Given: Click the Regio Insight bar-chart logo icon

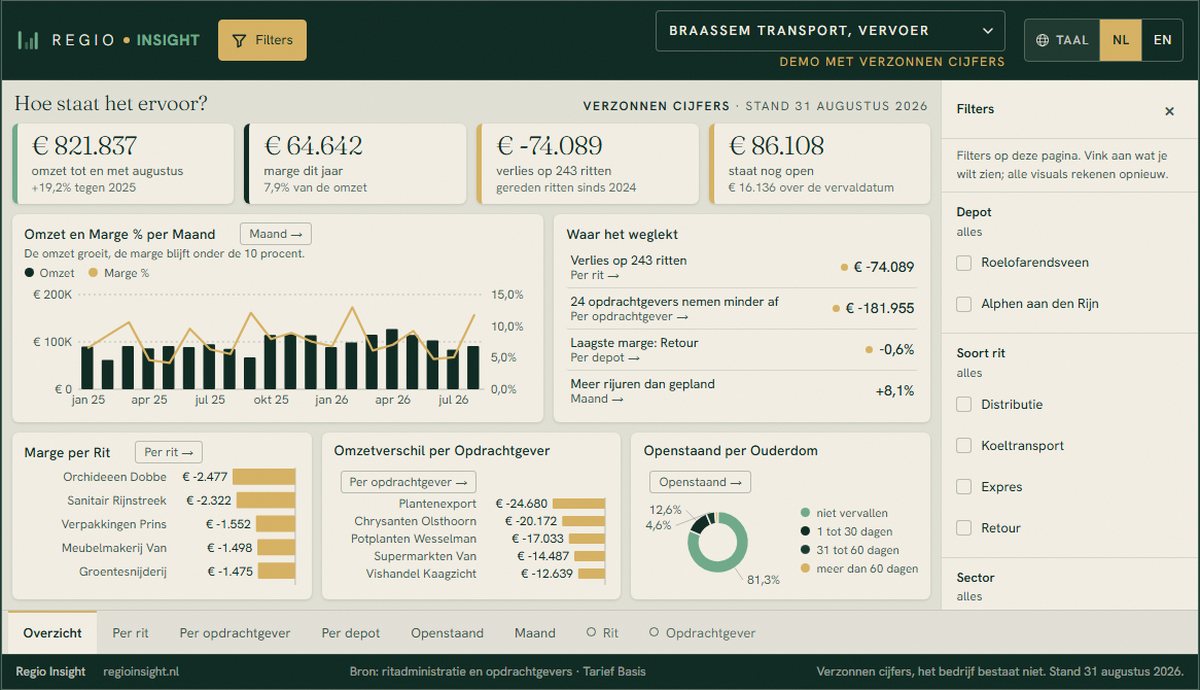Looking at the screenshot, I should coord(28,40).
